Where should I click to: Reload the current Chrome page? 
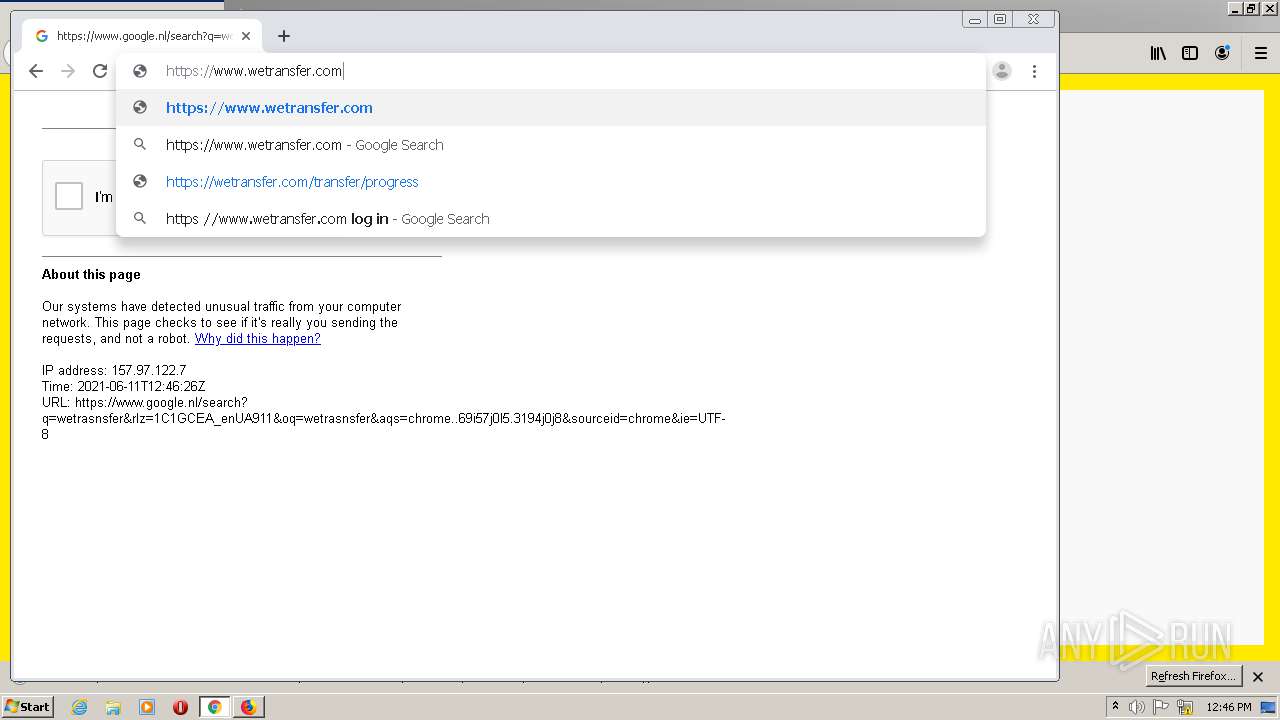[x=100, y=71]
